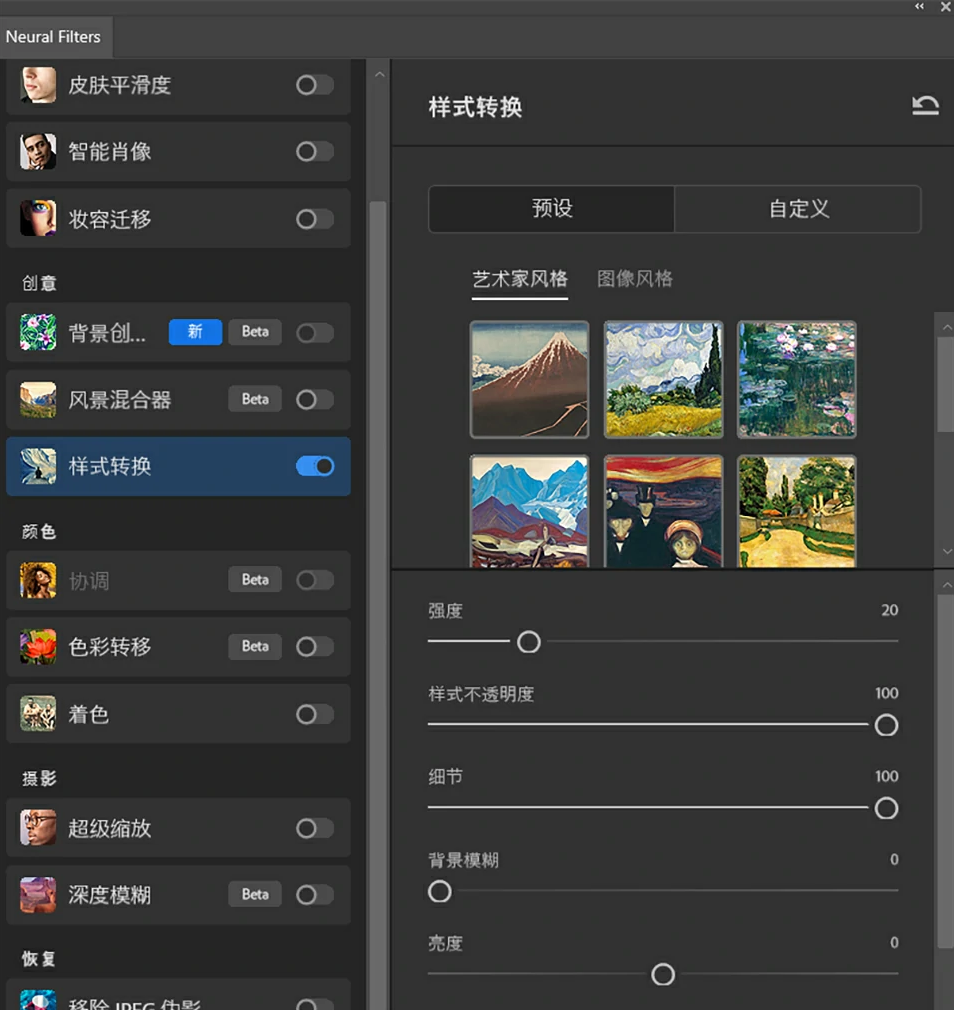Click the 色彩转移 flower icon
The width and height of the screenshot is (954, 1010).
coord(38,647)
